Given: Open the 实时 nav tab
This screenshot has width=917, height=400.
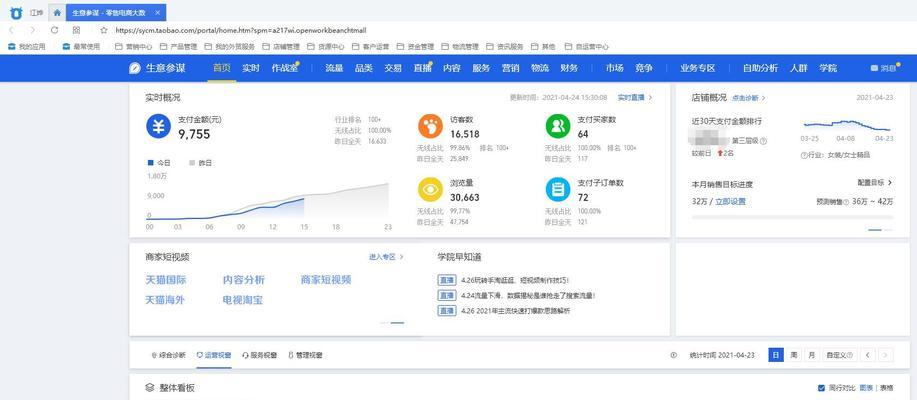Looking at the screenshot, I should click(x=251, y=68).
